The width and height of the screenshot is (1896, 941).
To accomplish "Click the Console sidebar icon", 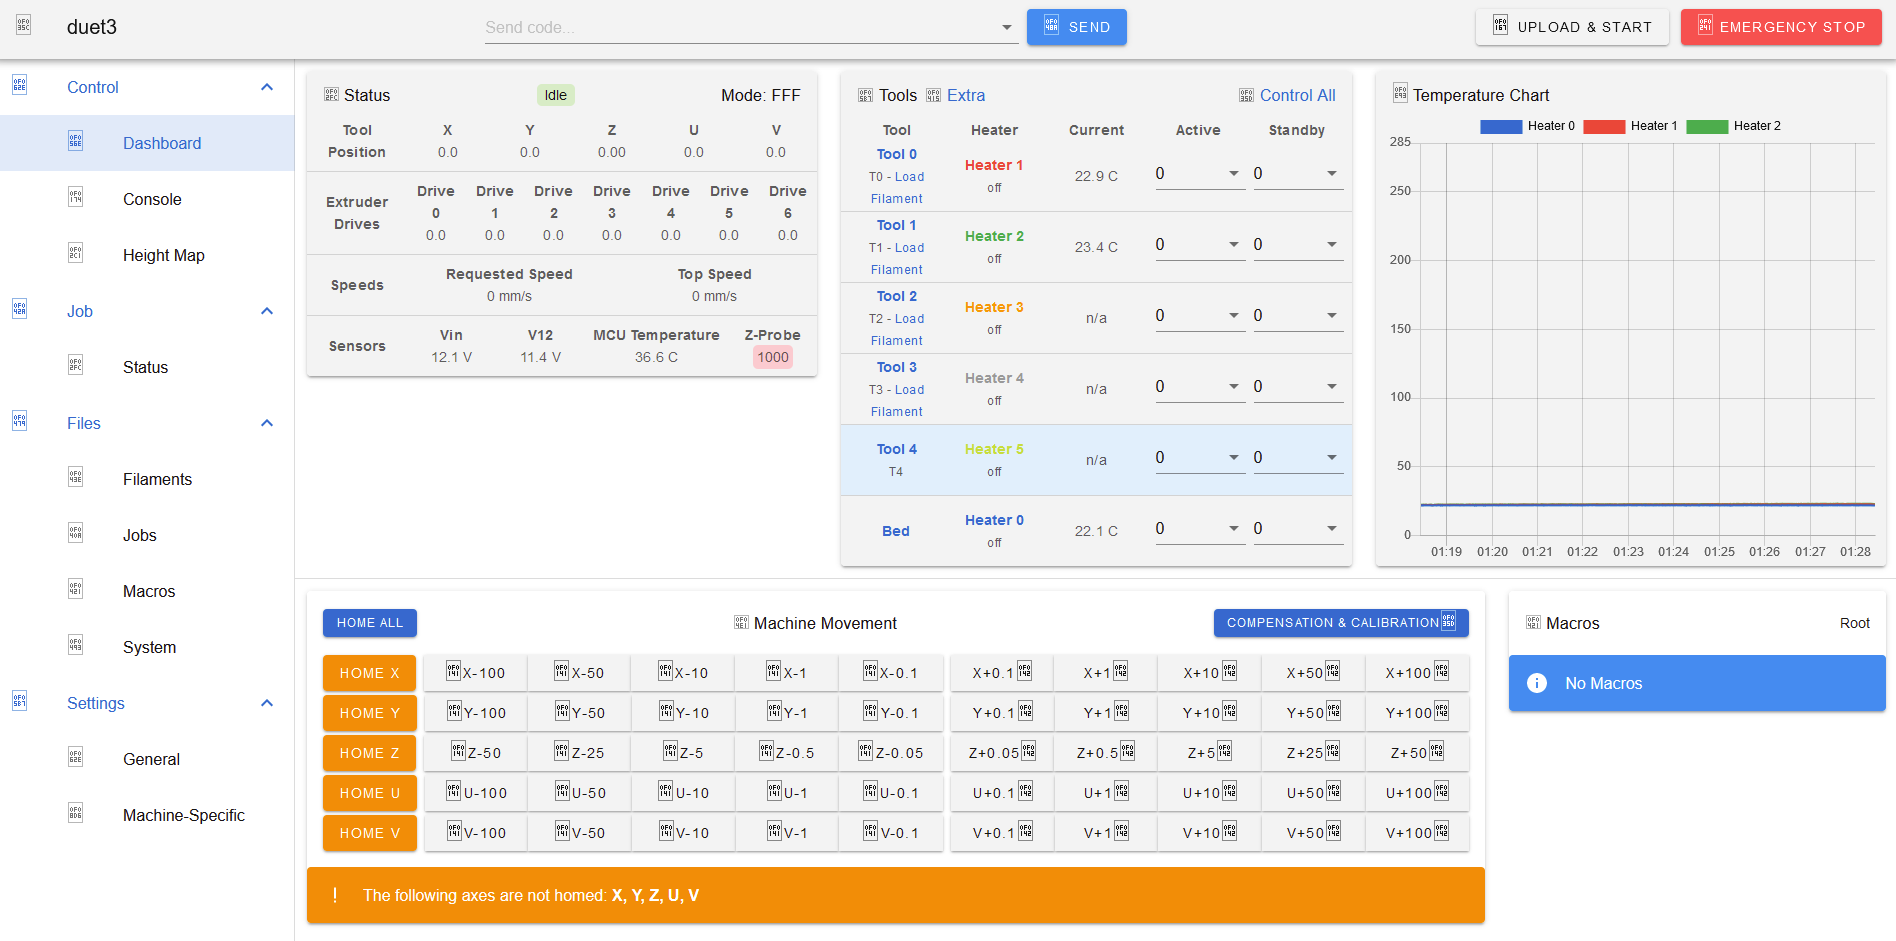I will pos(75,197).
